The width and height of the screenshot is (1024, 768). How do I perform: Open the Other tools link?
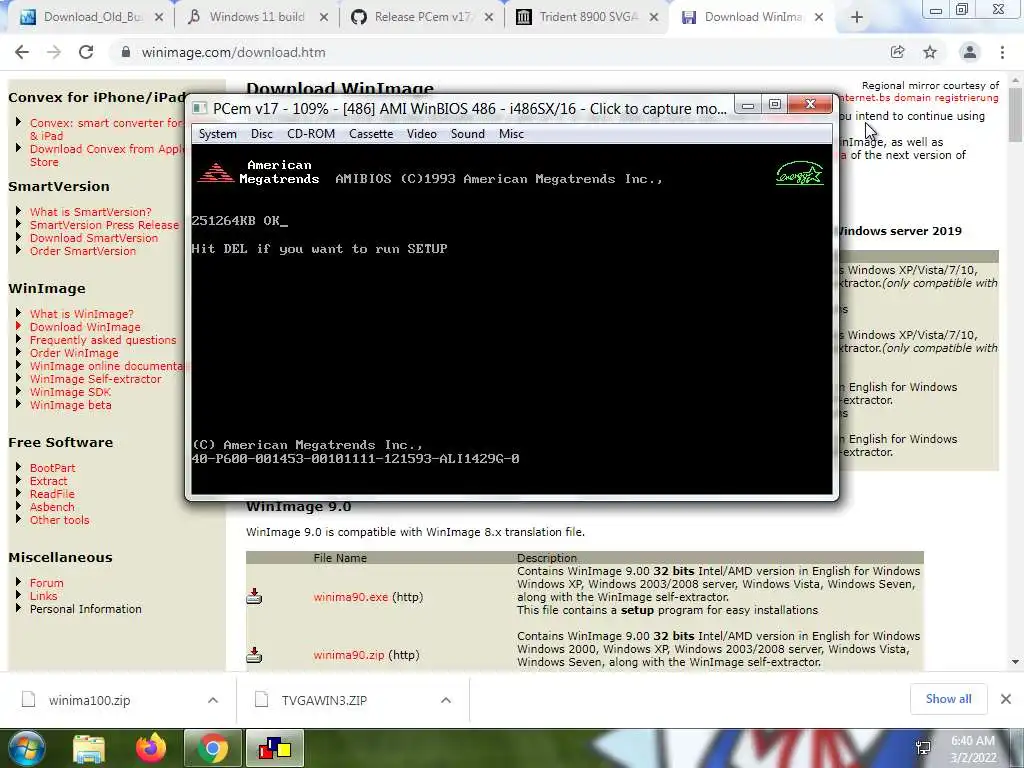click(59, 520)
